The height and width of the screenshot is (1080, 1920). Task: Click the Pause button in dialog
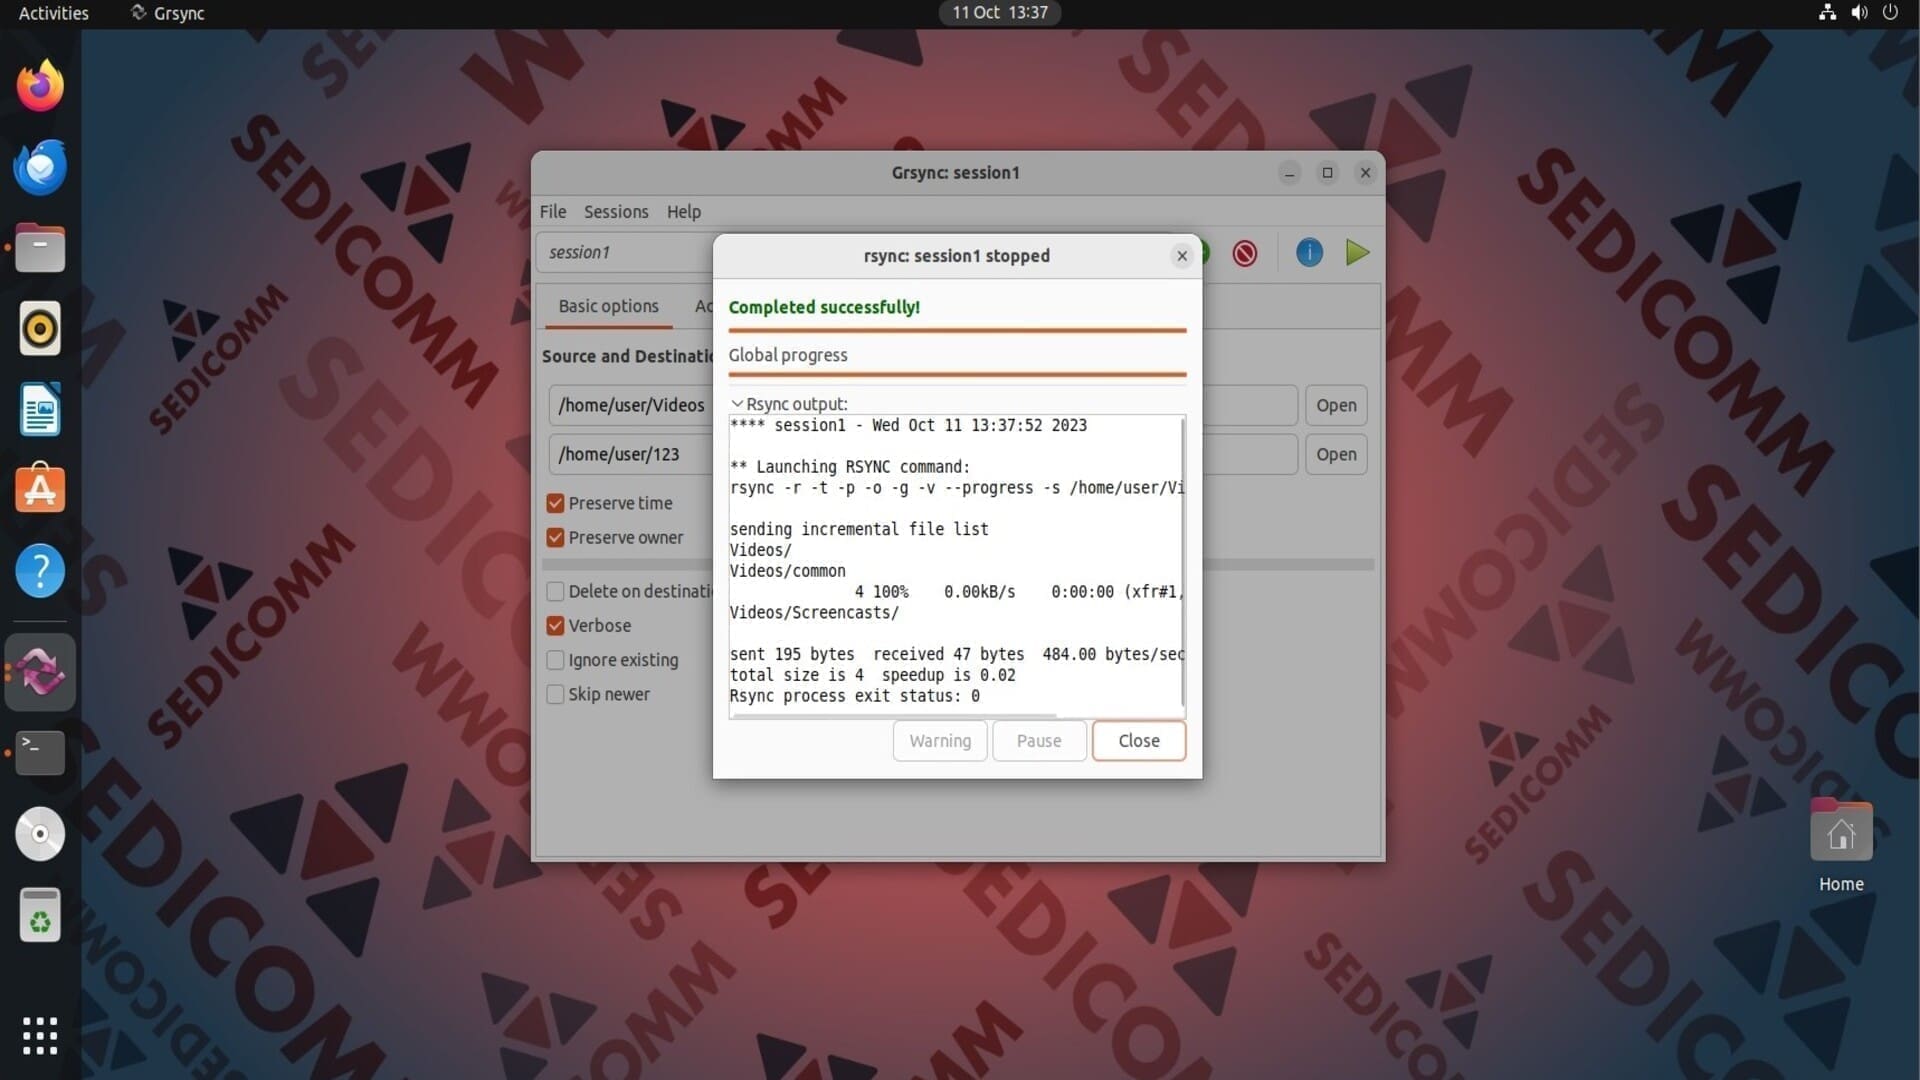[1039, 741]
